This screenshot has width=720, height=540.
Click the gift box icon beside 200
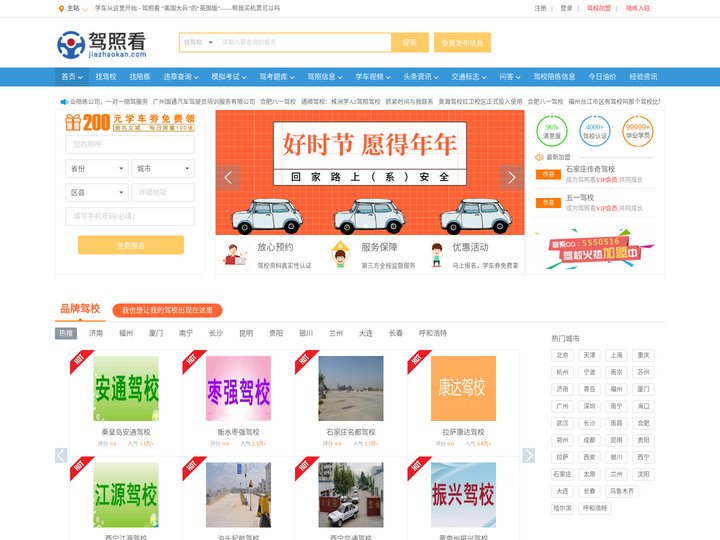coord(73,123)
